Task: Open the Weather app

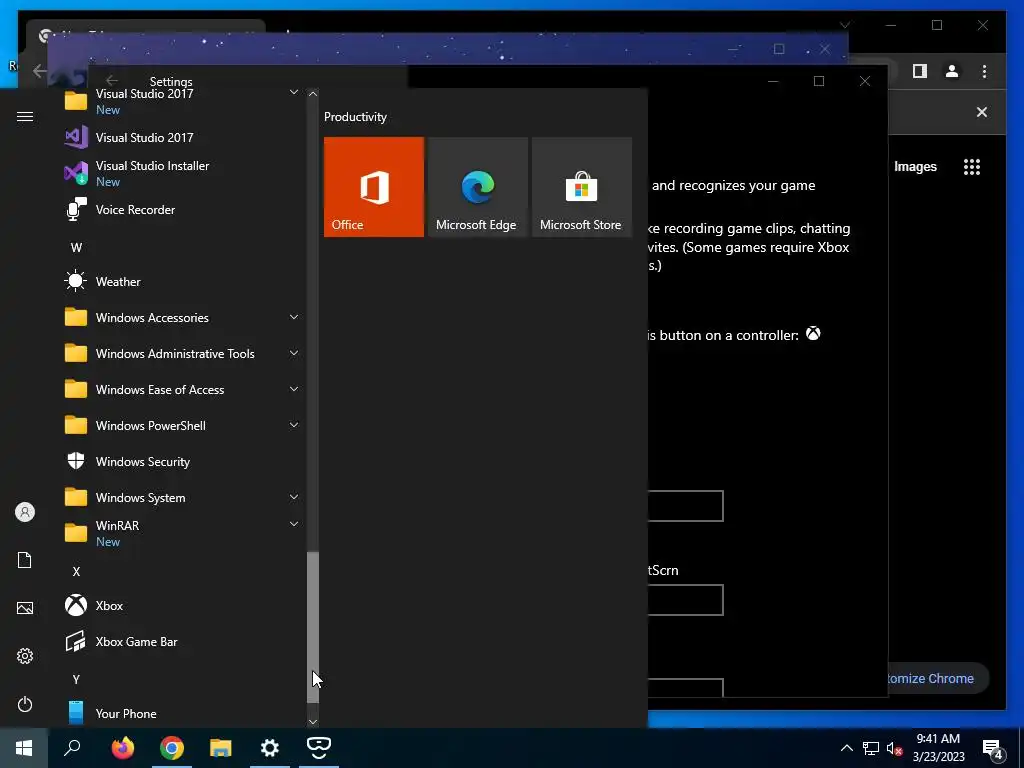Action: click(118, 281)
